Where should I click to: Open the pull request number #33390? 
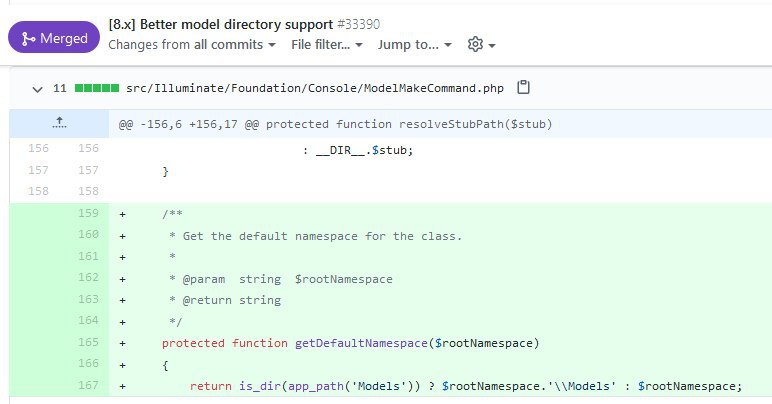358,24
